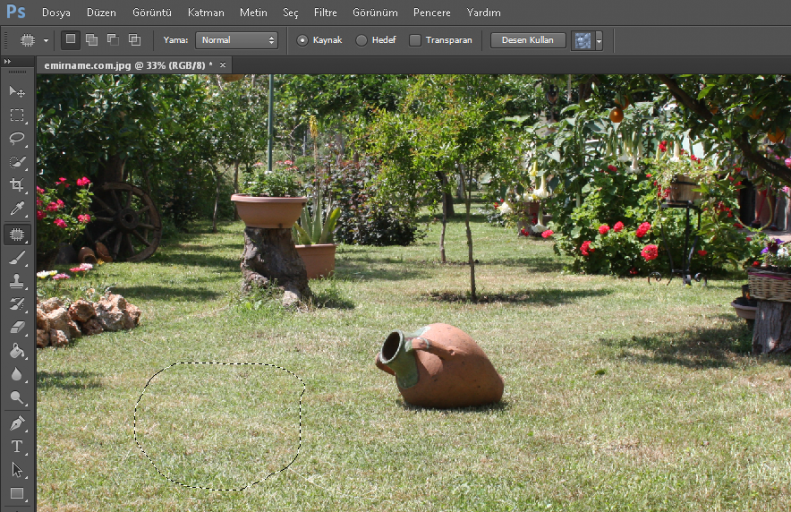Select the Blur tool
The image size is (791, 512).
click(17, 374)
